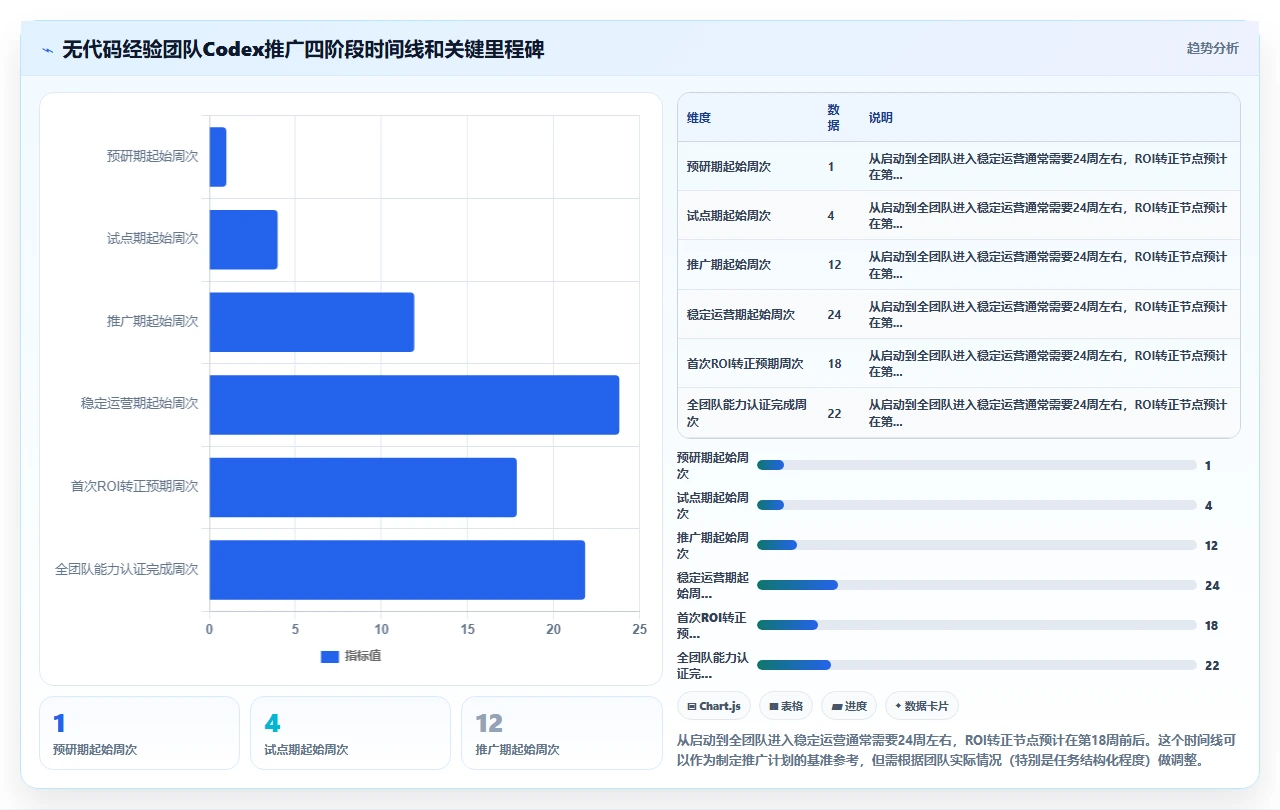Toggle the 指标值 legend label
The height and width of the screenshot is (810, 1280).
point(363,657)
